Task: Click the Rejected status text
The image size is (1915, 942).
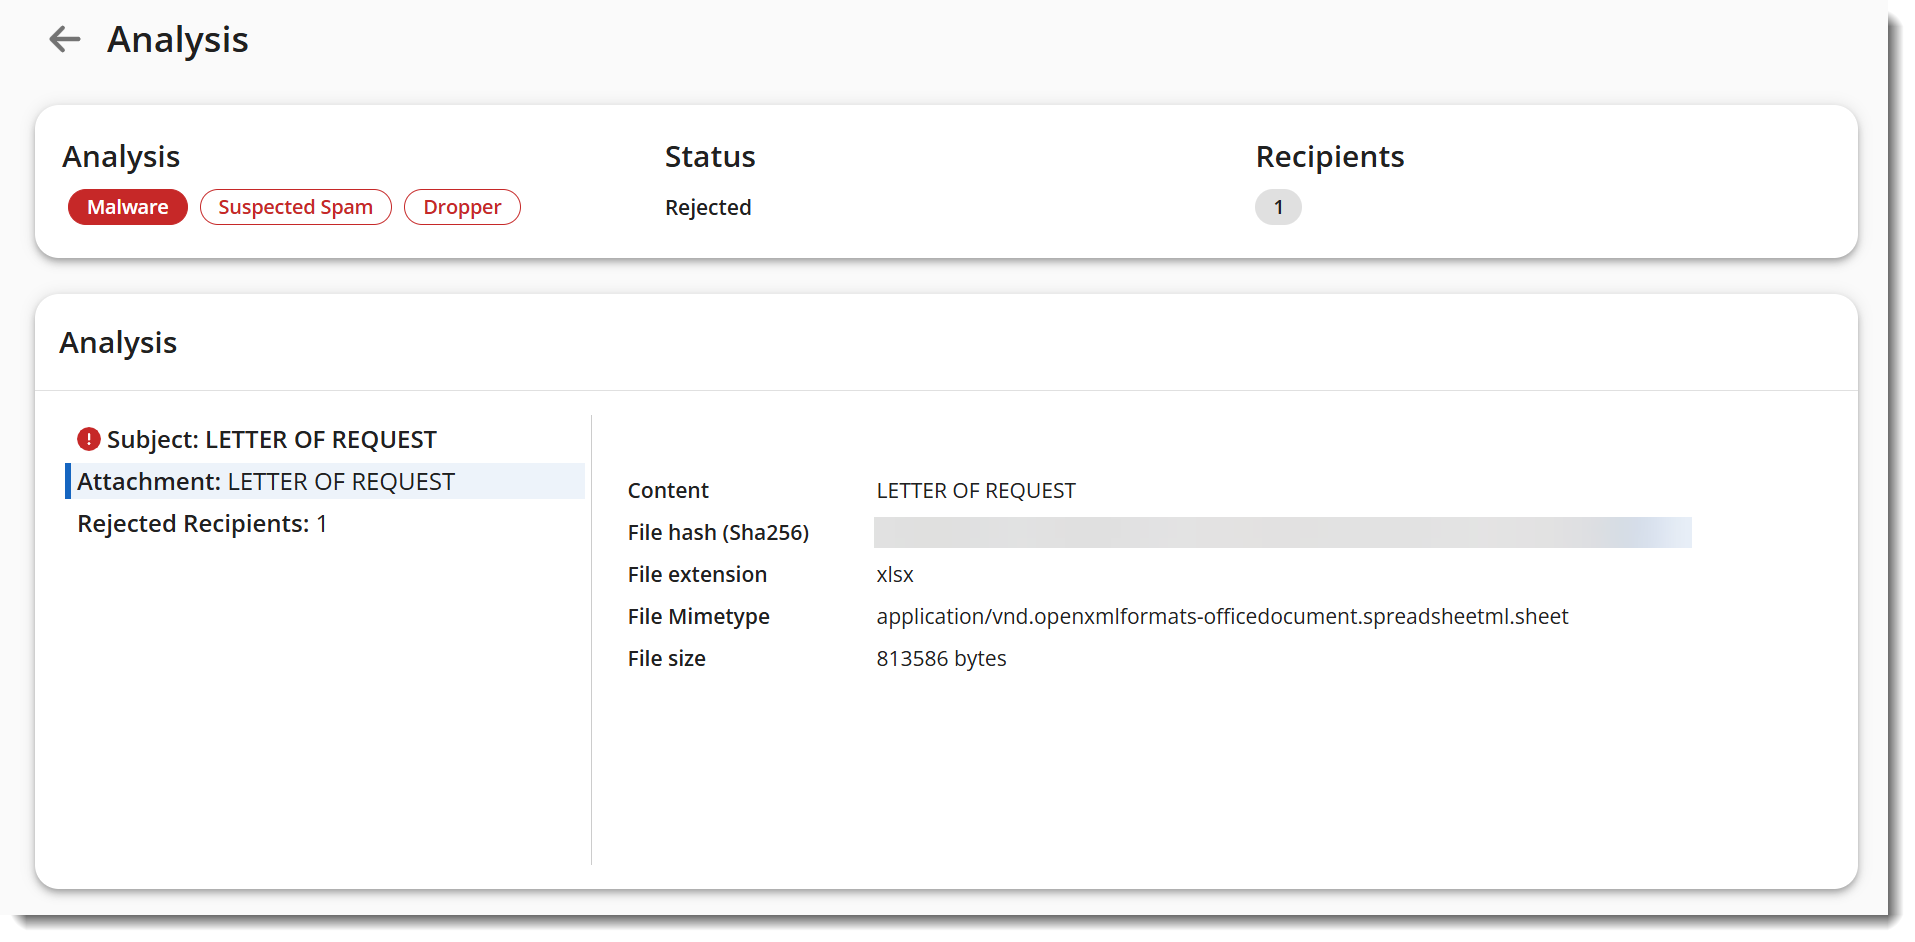Action: 708,207
